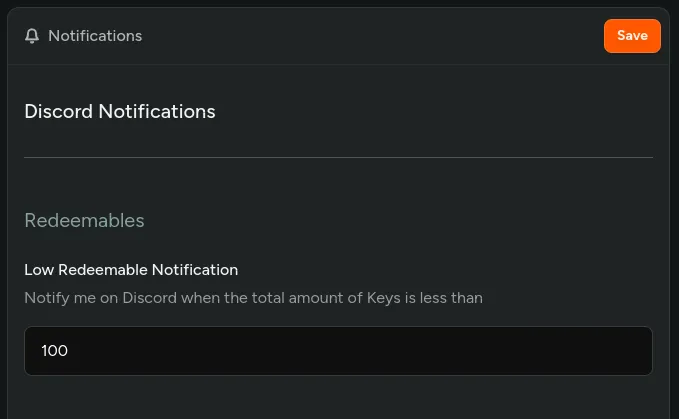Click the Redeemables section heading
Screen dimensions: 679x419
coord(84,220)
